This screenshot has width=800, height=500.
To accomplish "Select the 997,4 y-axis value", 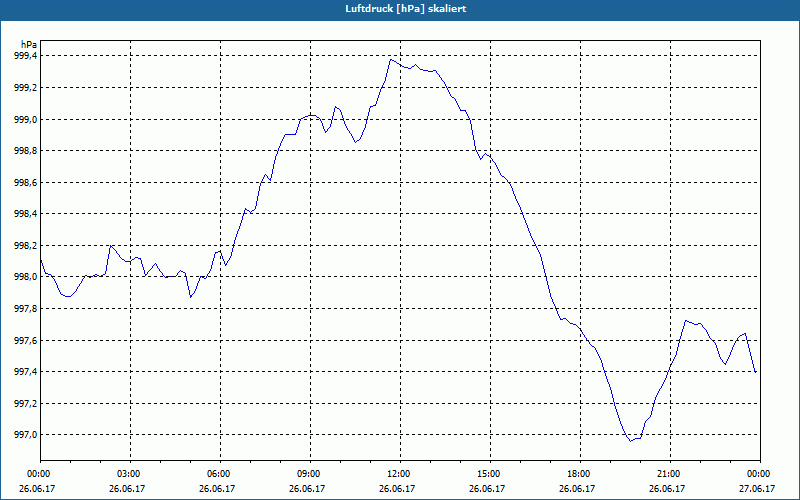I will 26,372.
